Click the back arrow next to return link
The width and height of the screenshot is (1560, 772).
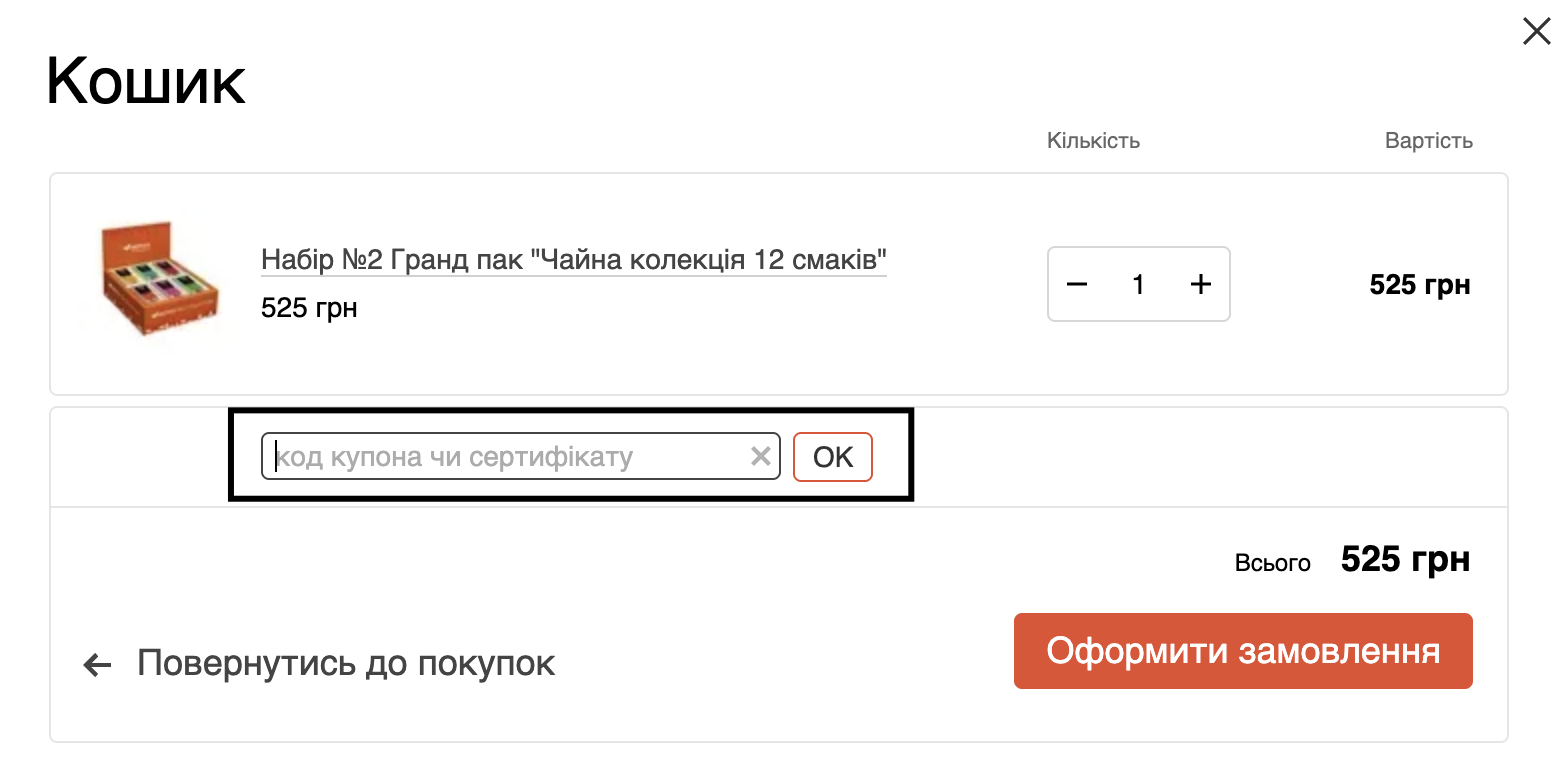96,664
